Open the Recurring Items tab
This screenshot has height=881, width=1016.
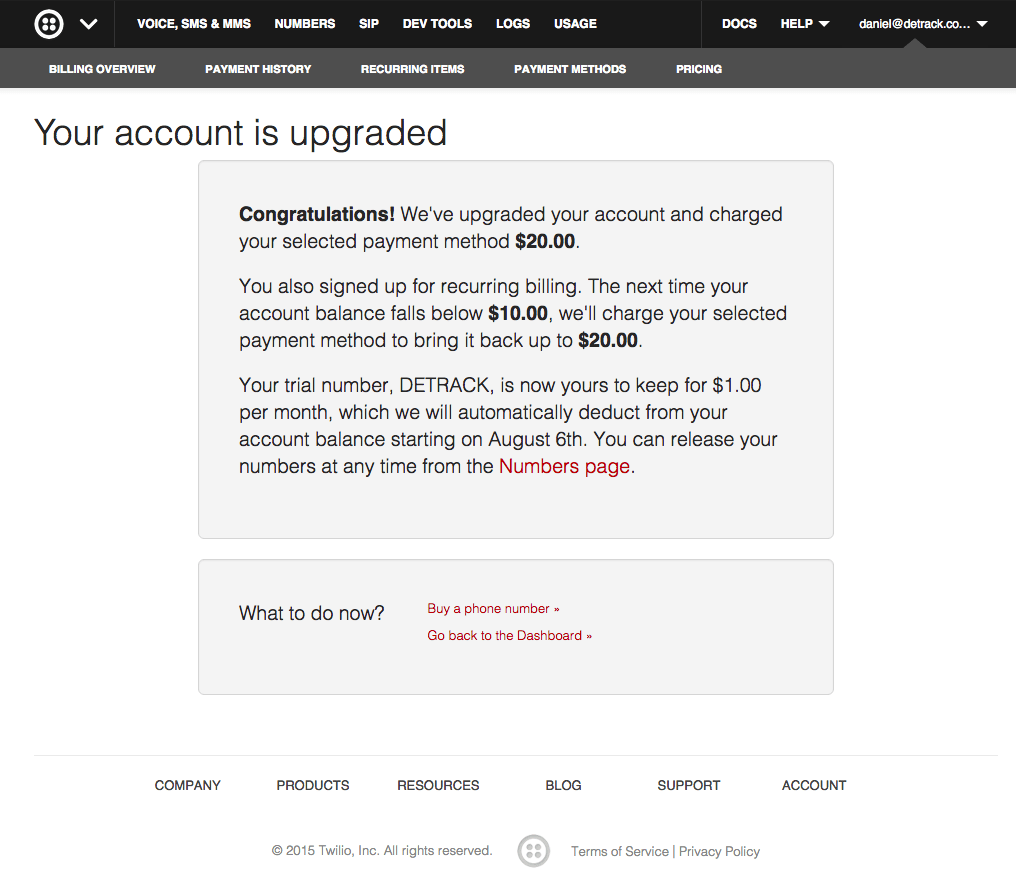[413, 69]
